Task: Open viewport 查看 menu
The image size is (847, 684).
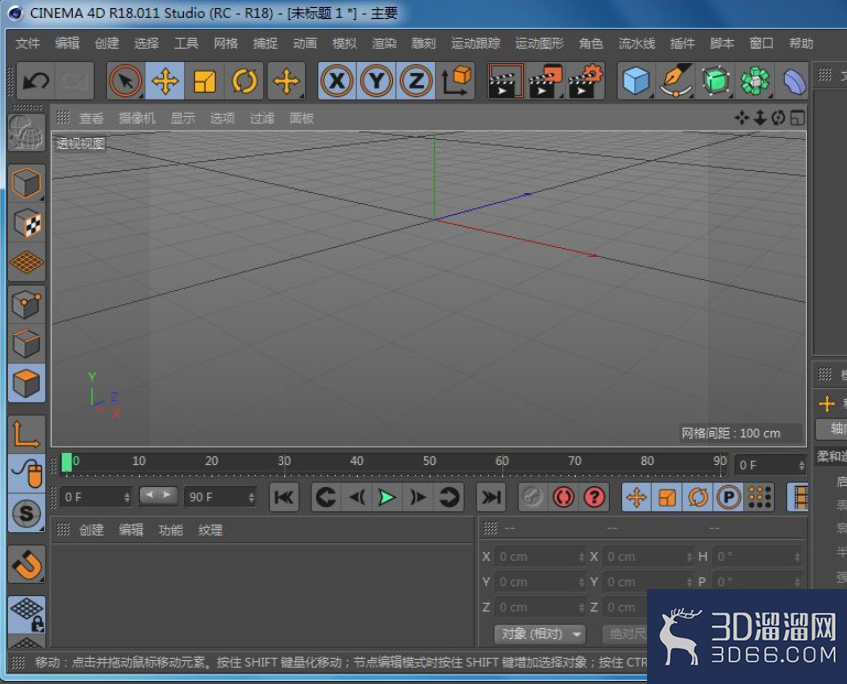Action: coord(91,118)
